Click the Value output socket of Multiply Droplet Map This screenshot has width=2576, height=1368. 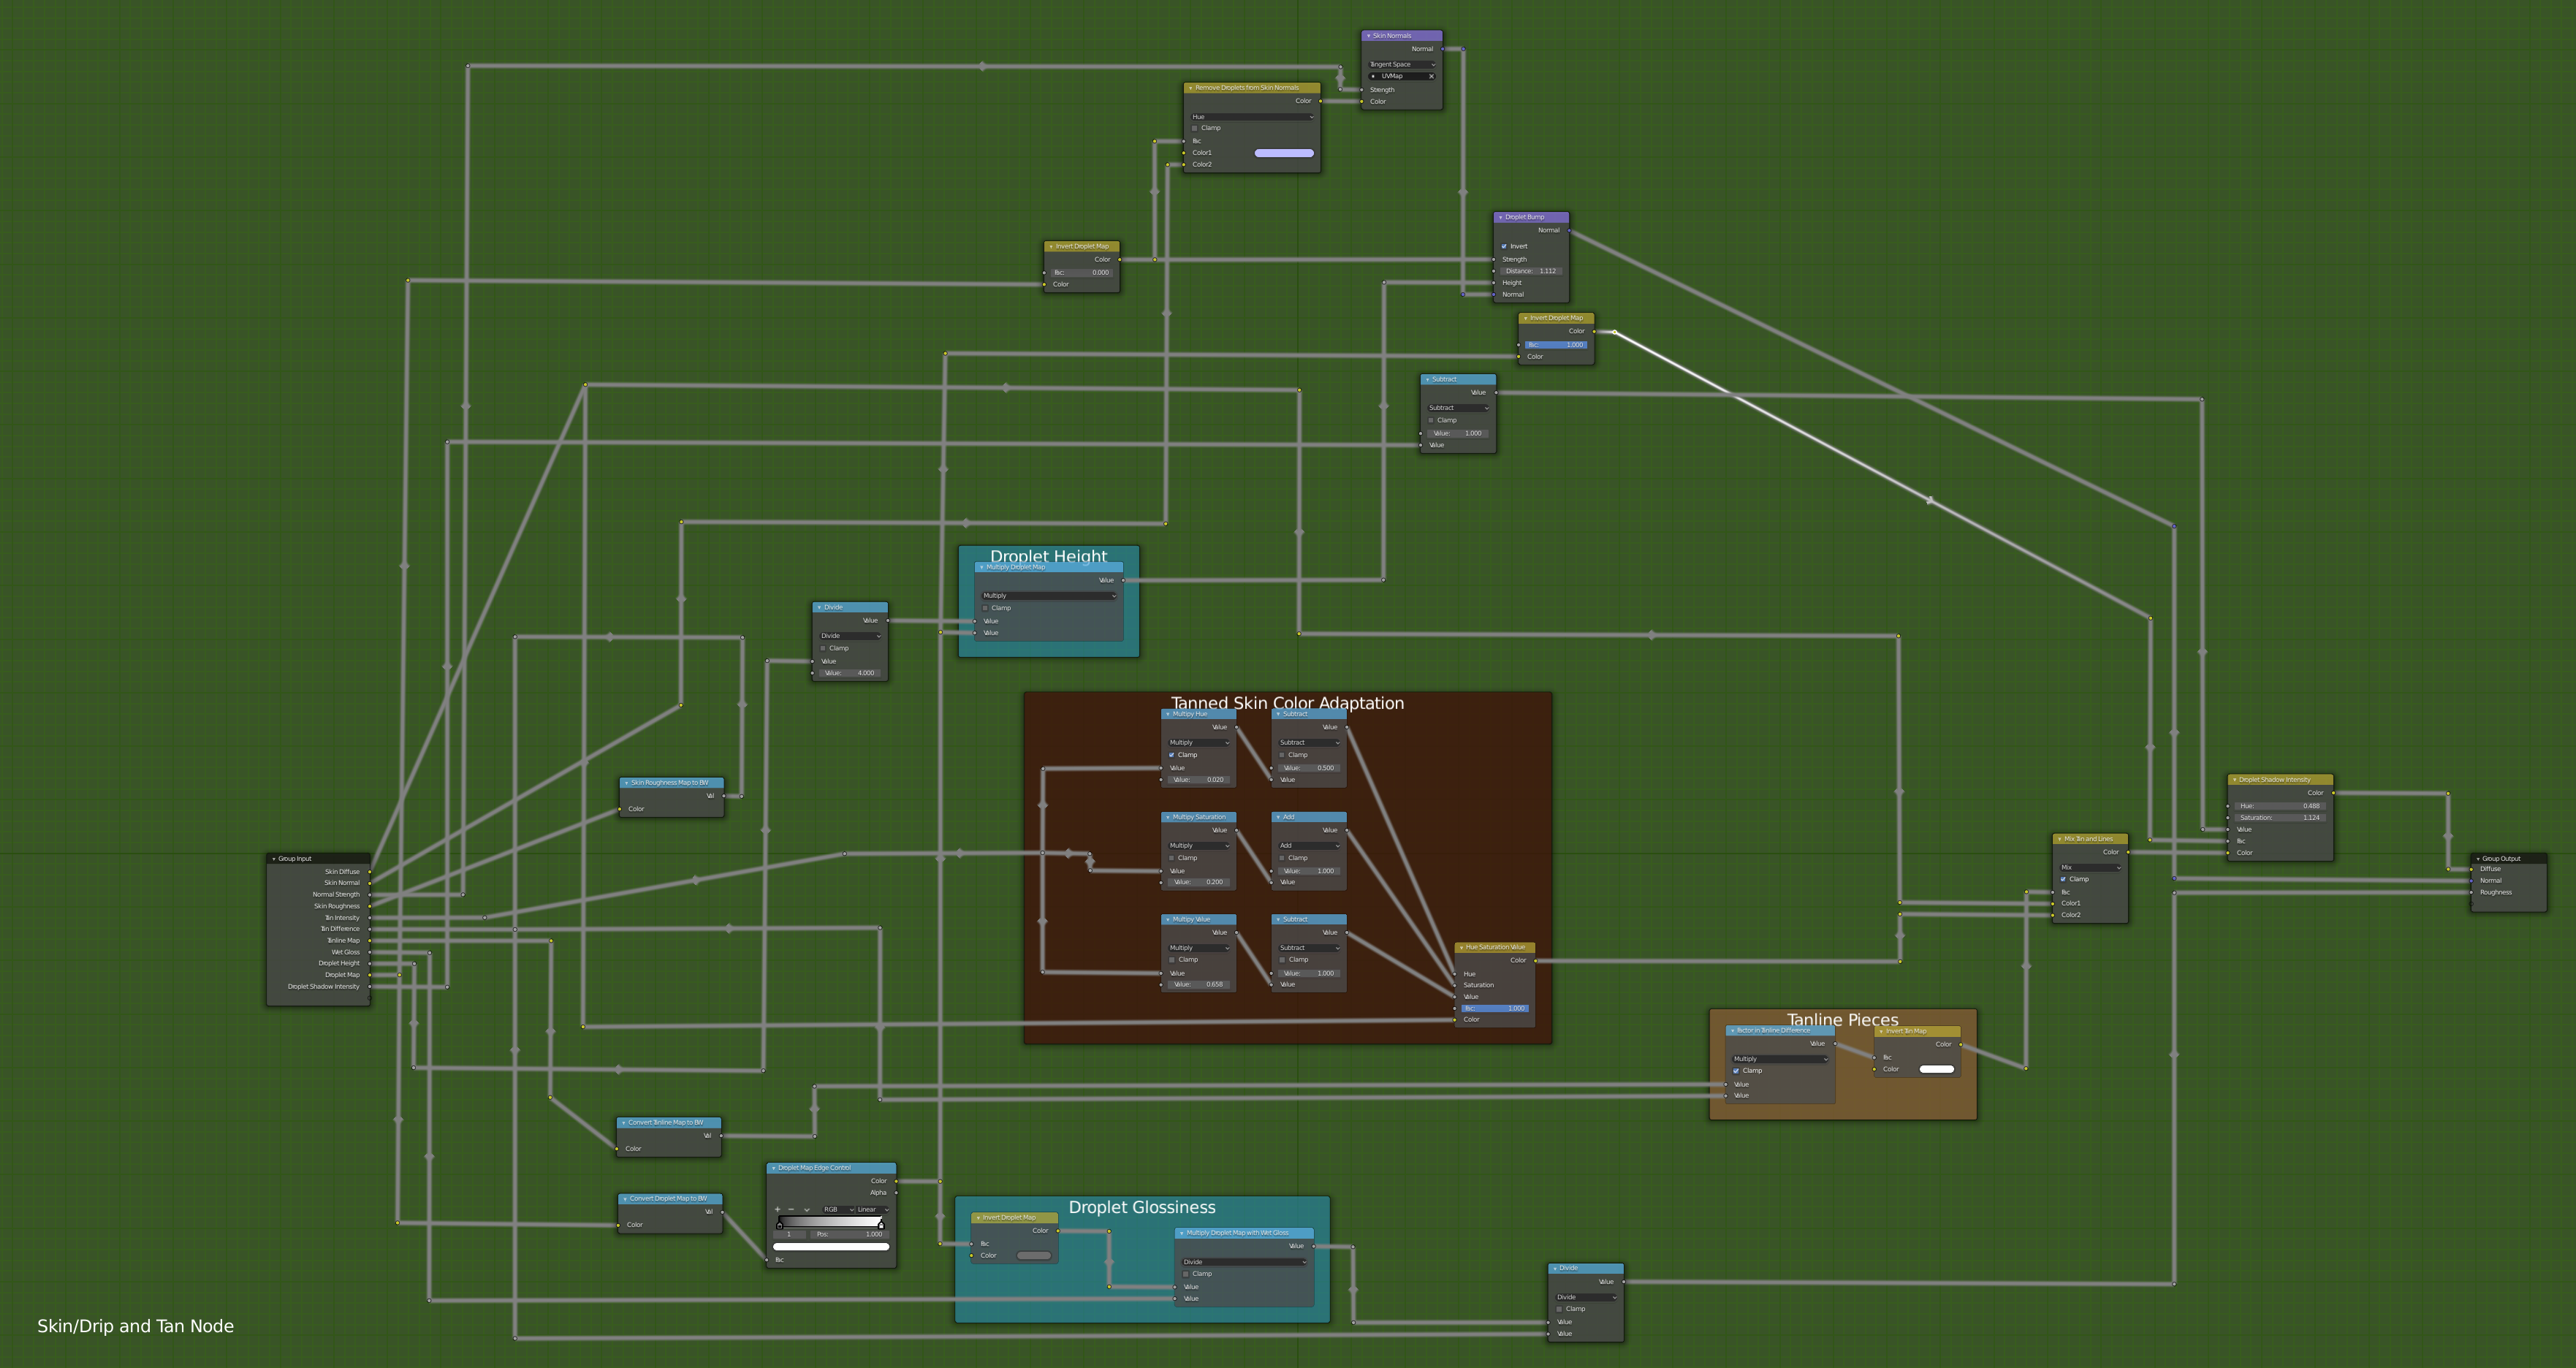(x=1123, y=580)
